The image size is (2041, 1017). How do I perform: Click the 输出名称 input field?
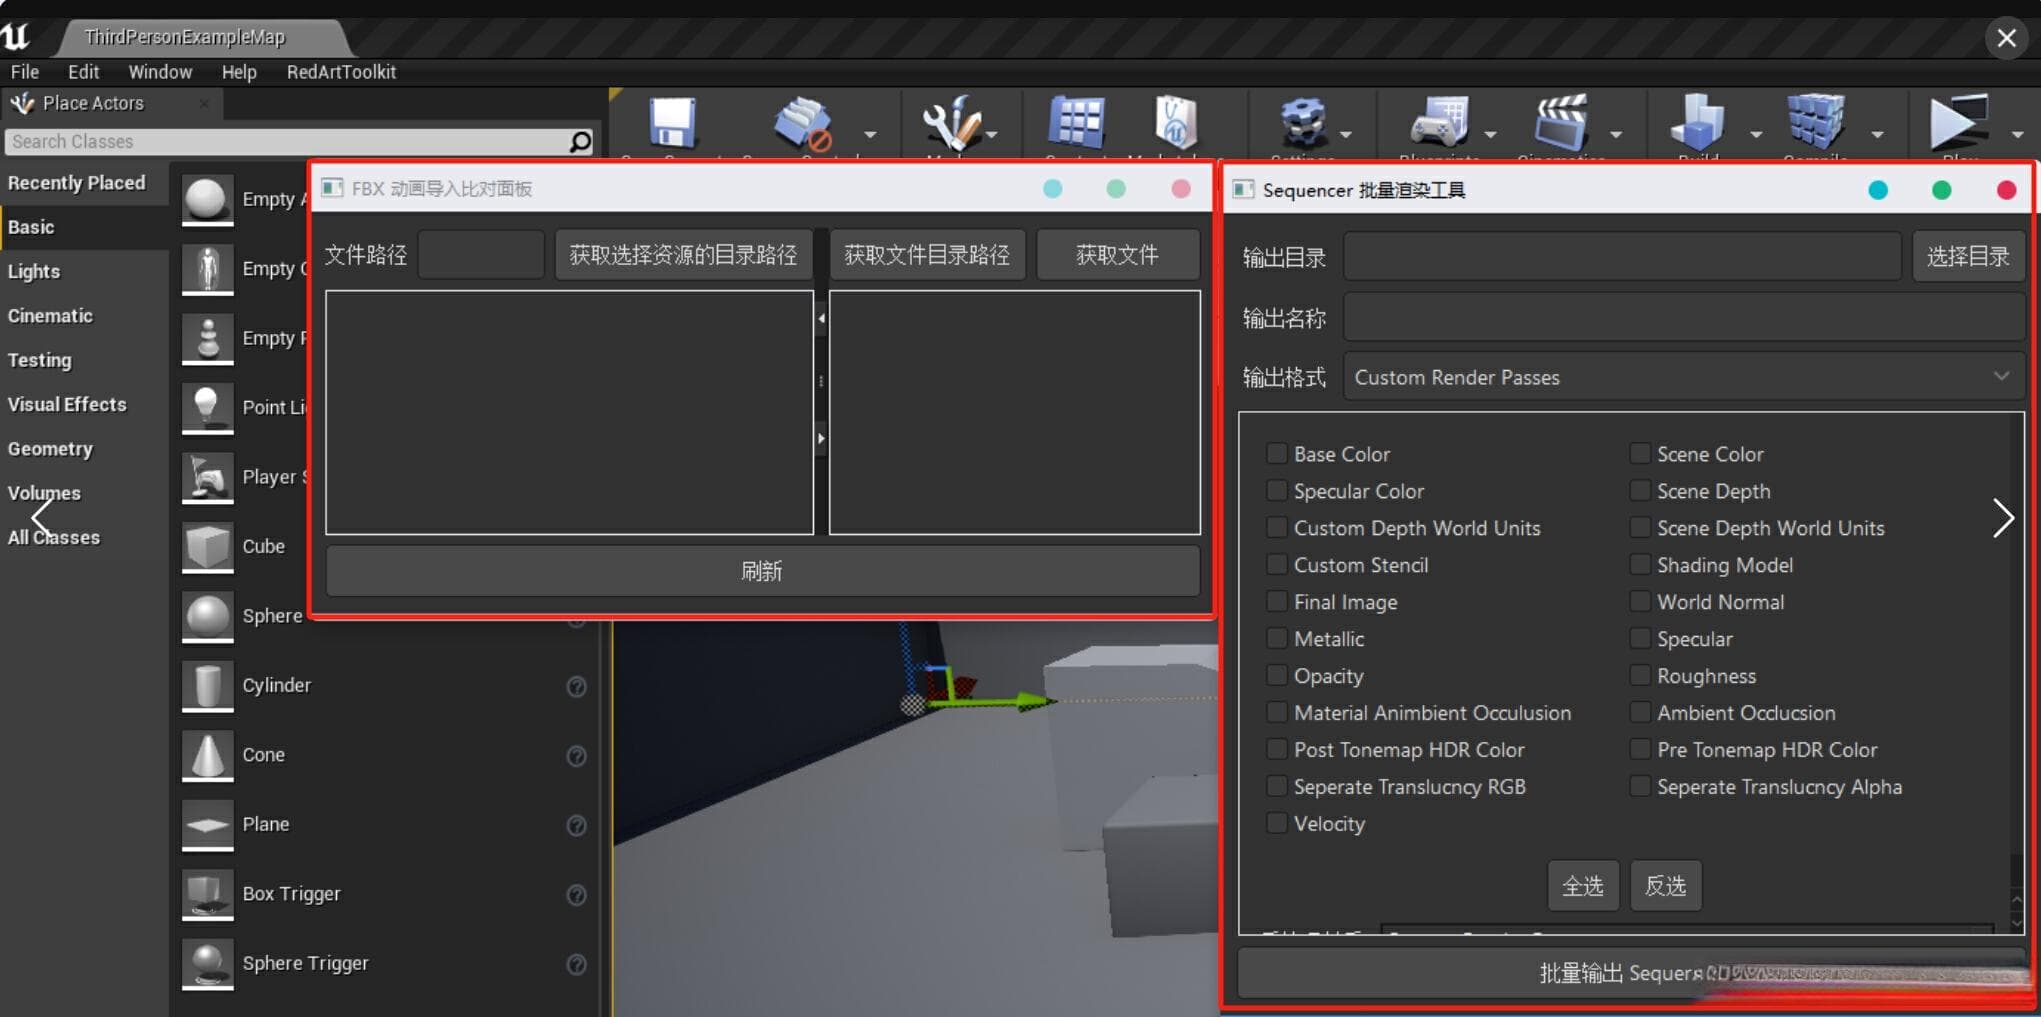click(x=1684, y=318)
